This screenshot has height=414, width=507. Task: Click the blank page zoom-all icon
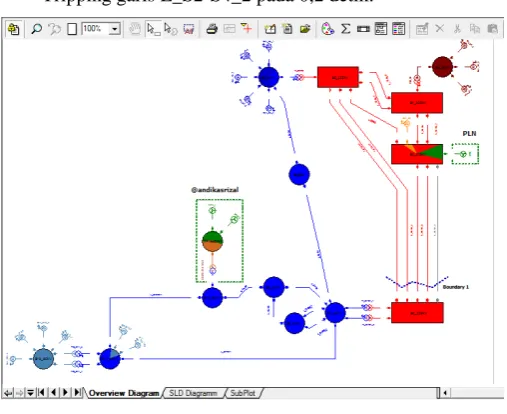[72, 29]
